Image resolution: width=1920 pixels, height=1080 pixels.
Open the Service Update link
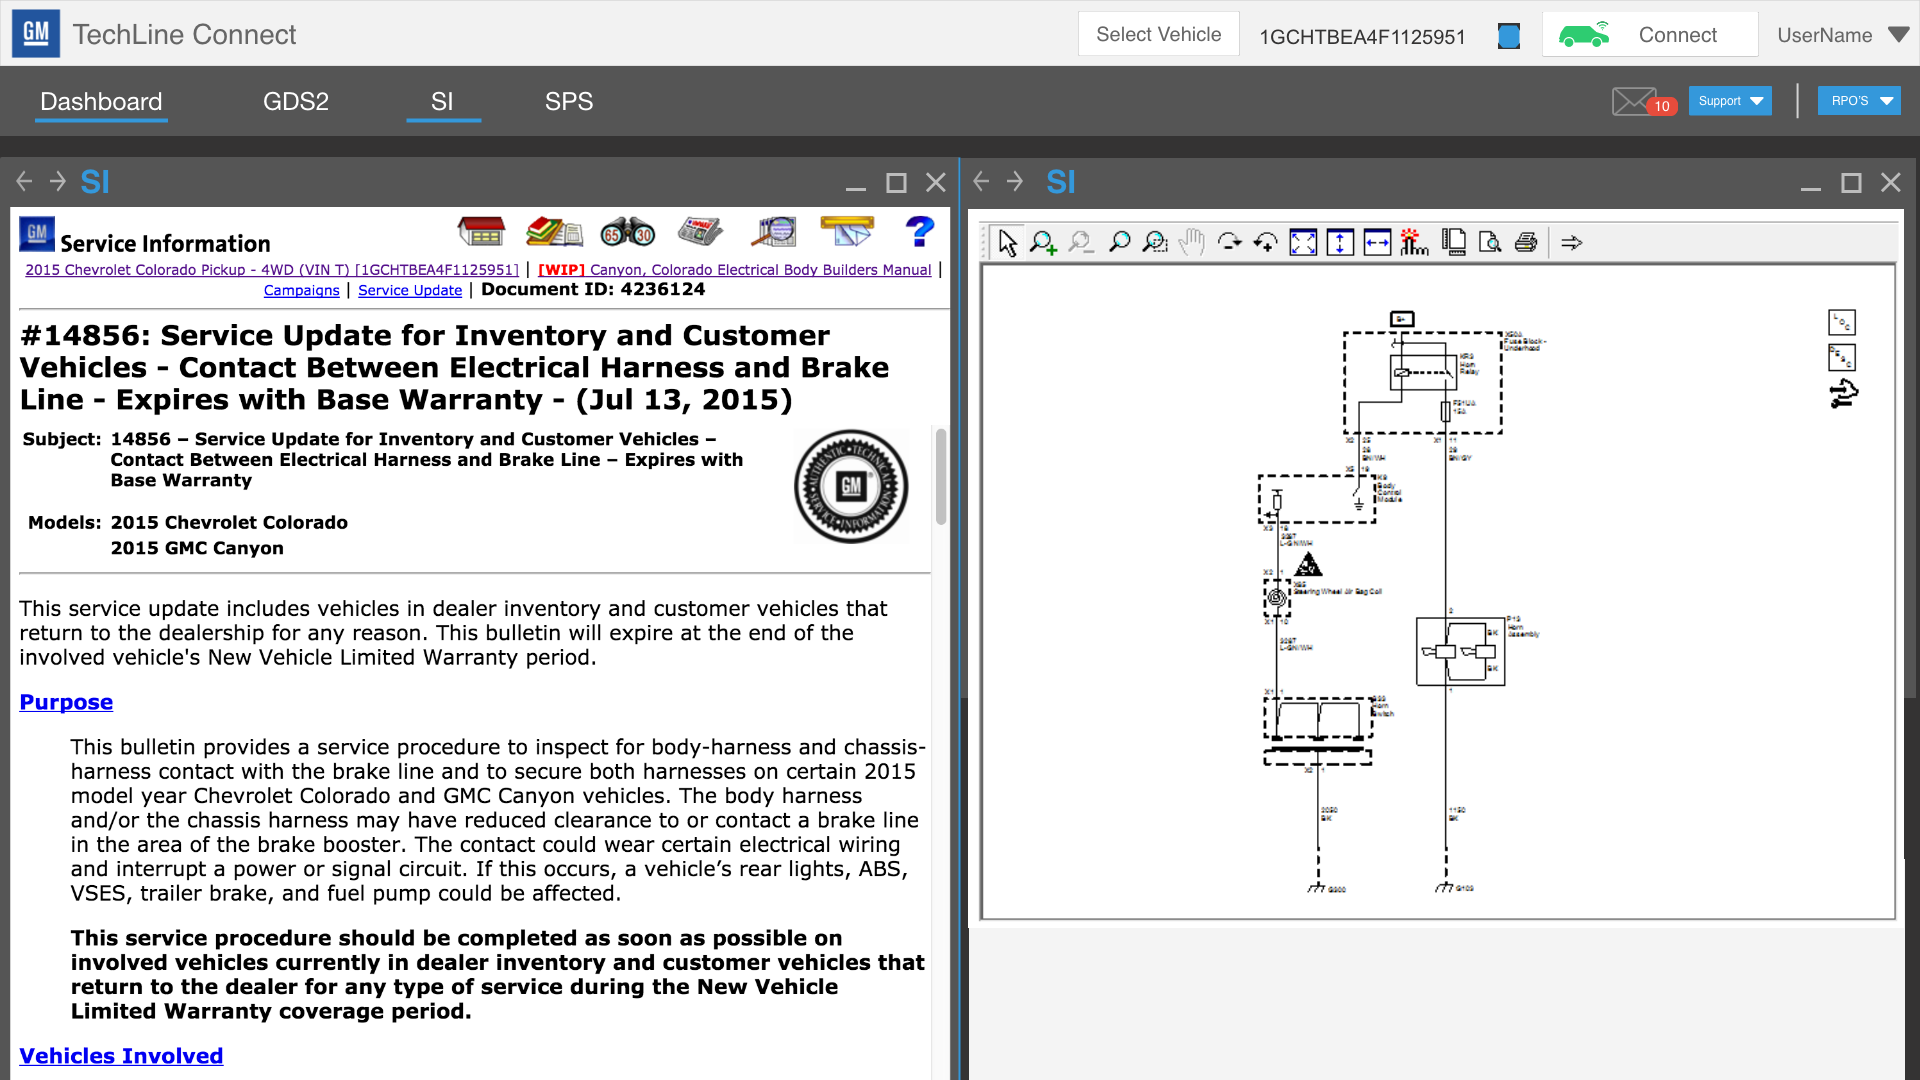point(410,290)
